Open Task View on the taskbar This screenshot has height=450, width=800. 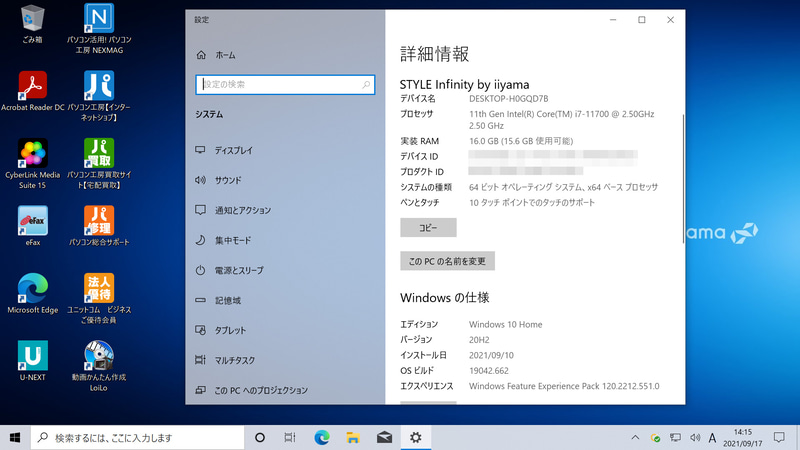[x=290, y=438]
